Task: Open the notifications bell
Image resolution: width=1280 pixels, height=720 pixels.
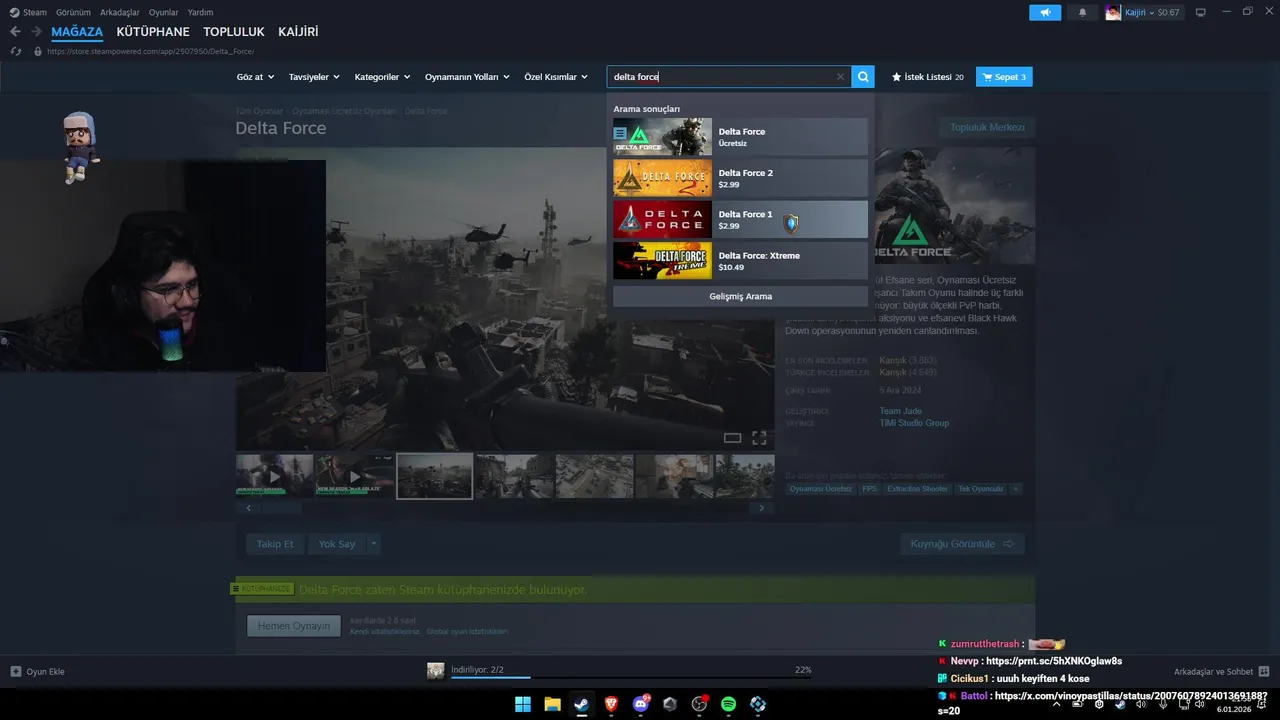Action: coord(1082,12)
